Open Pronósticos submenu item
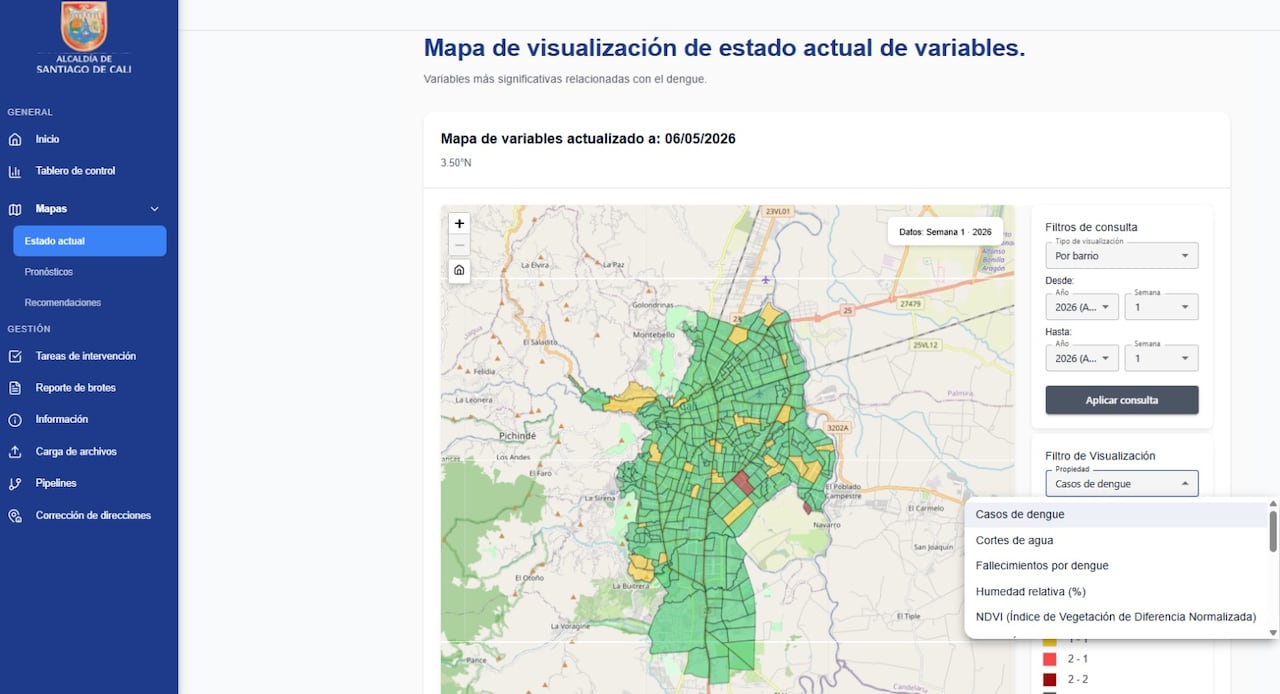The width and height of the screenshot is (1280, 694). pyautogui.click(x=49, y=272)
